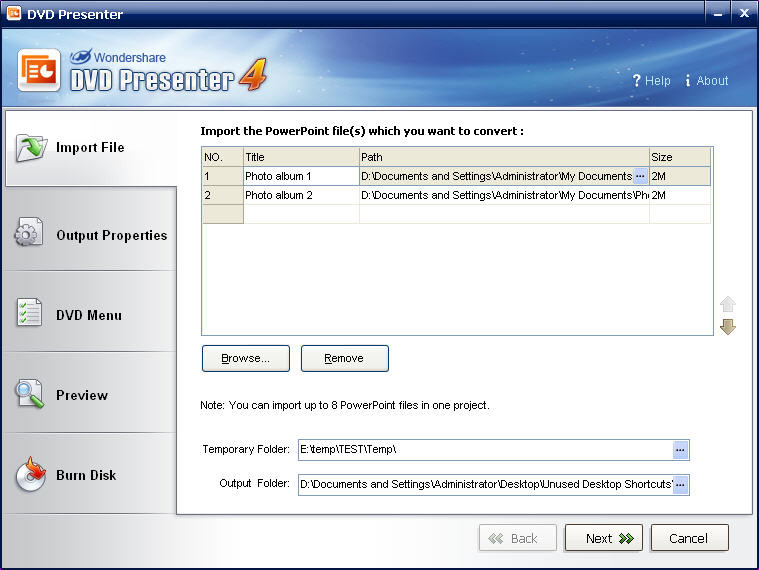This screenshot has width=759, height=570.
Task: Click the Preview magnifier icon
Action: click(30, 394)
